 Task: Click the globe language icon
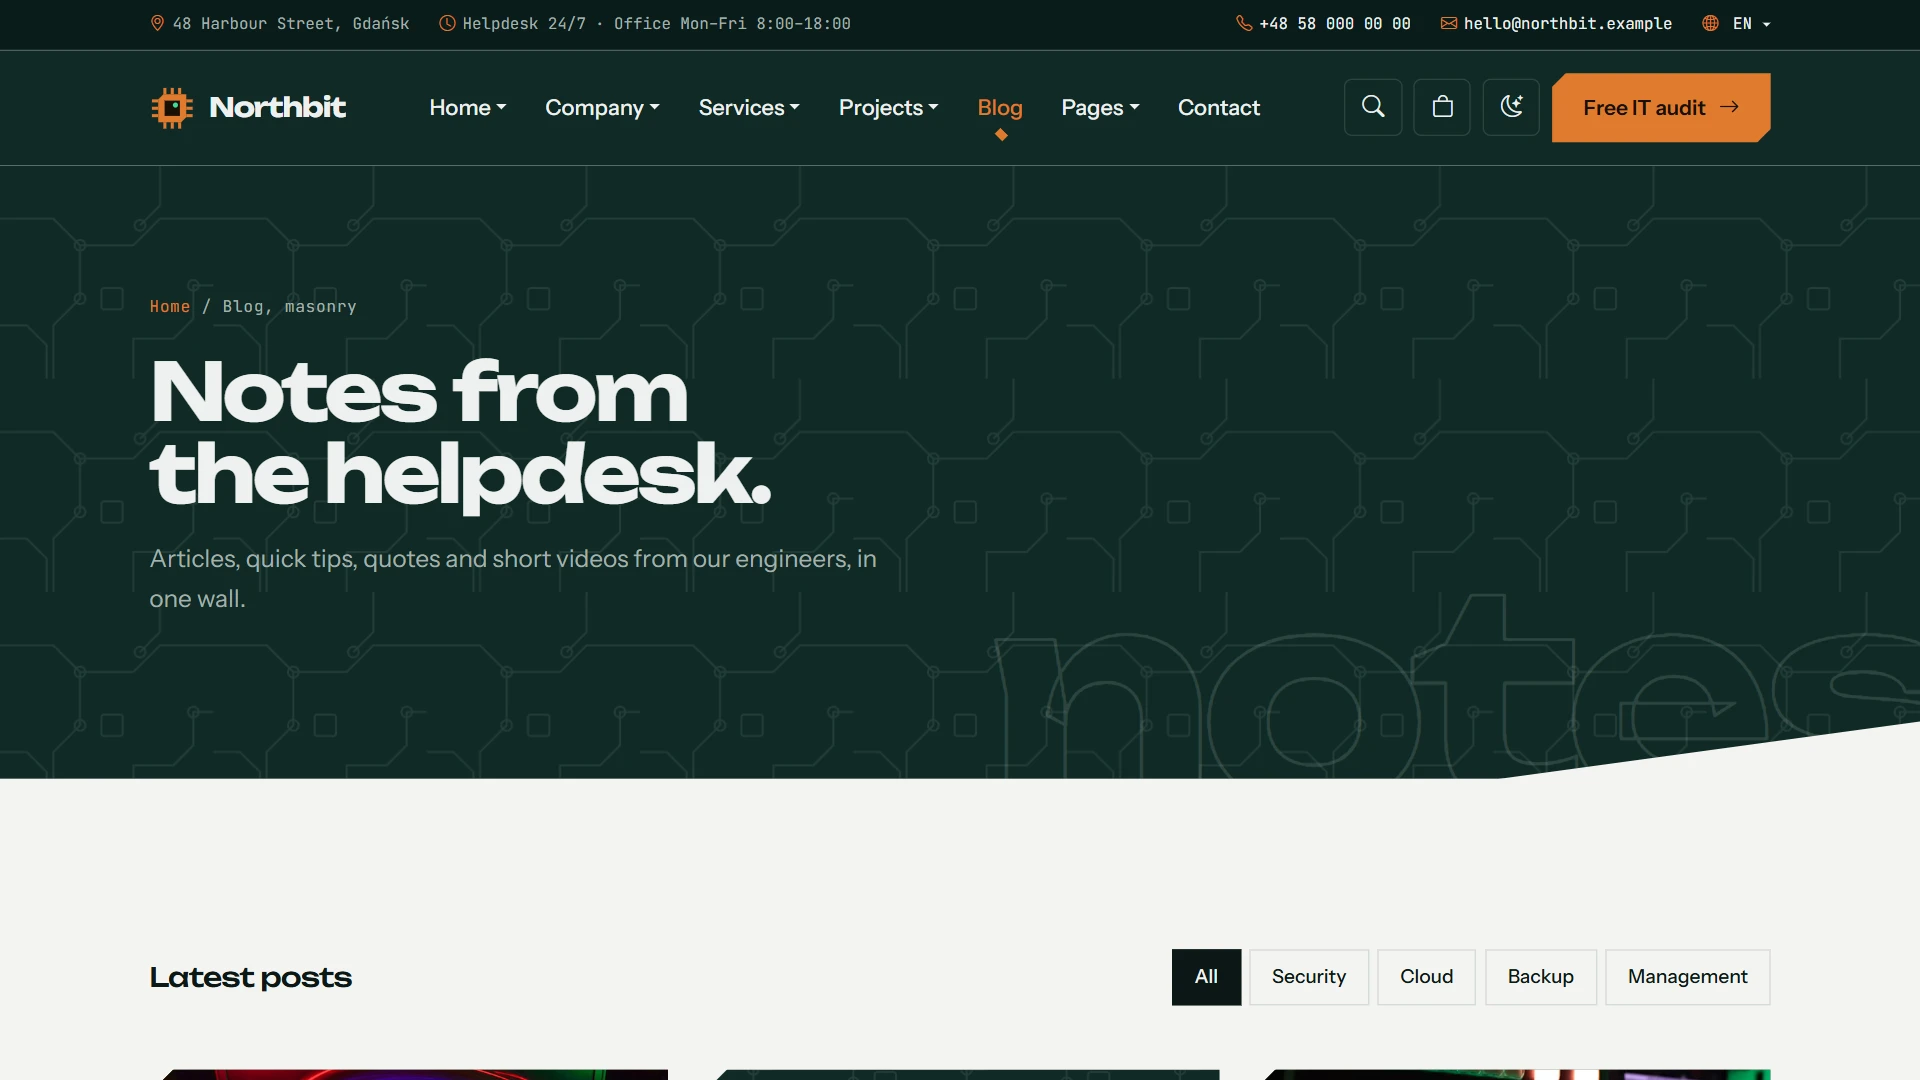pyautogui.click(x=1711, y=23)
